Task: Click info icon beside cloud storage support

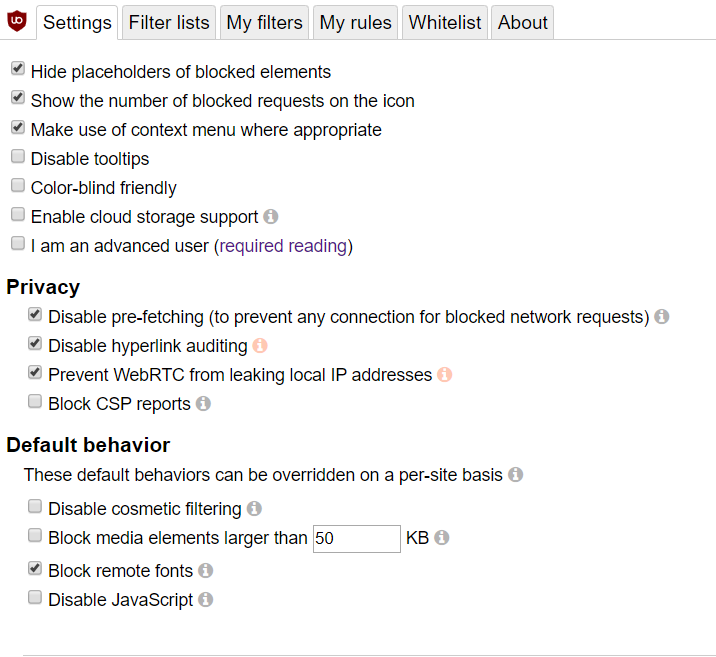Action: 271,216
